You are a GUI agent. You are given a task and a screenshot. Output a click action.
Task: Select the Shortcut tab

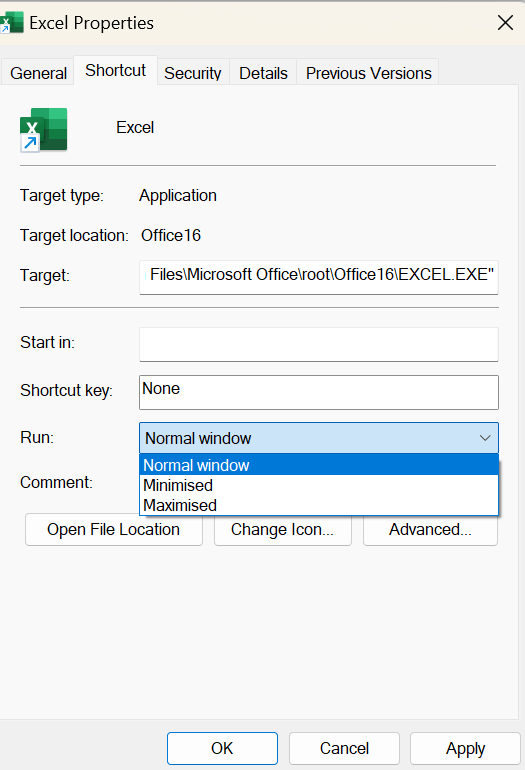click(115, 71)
